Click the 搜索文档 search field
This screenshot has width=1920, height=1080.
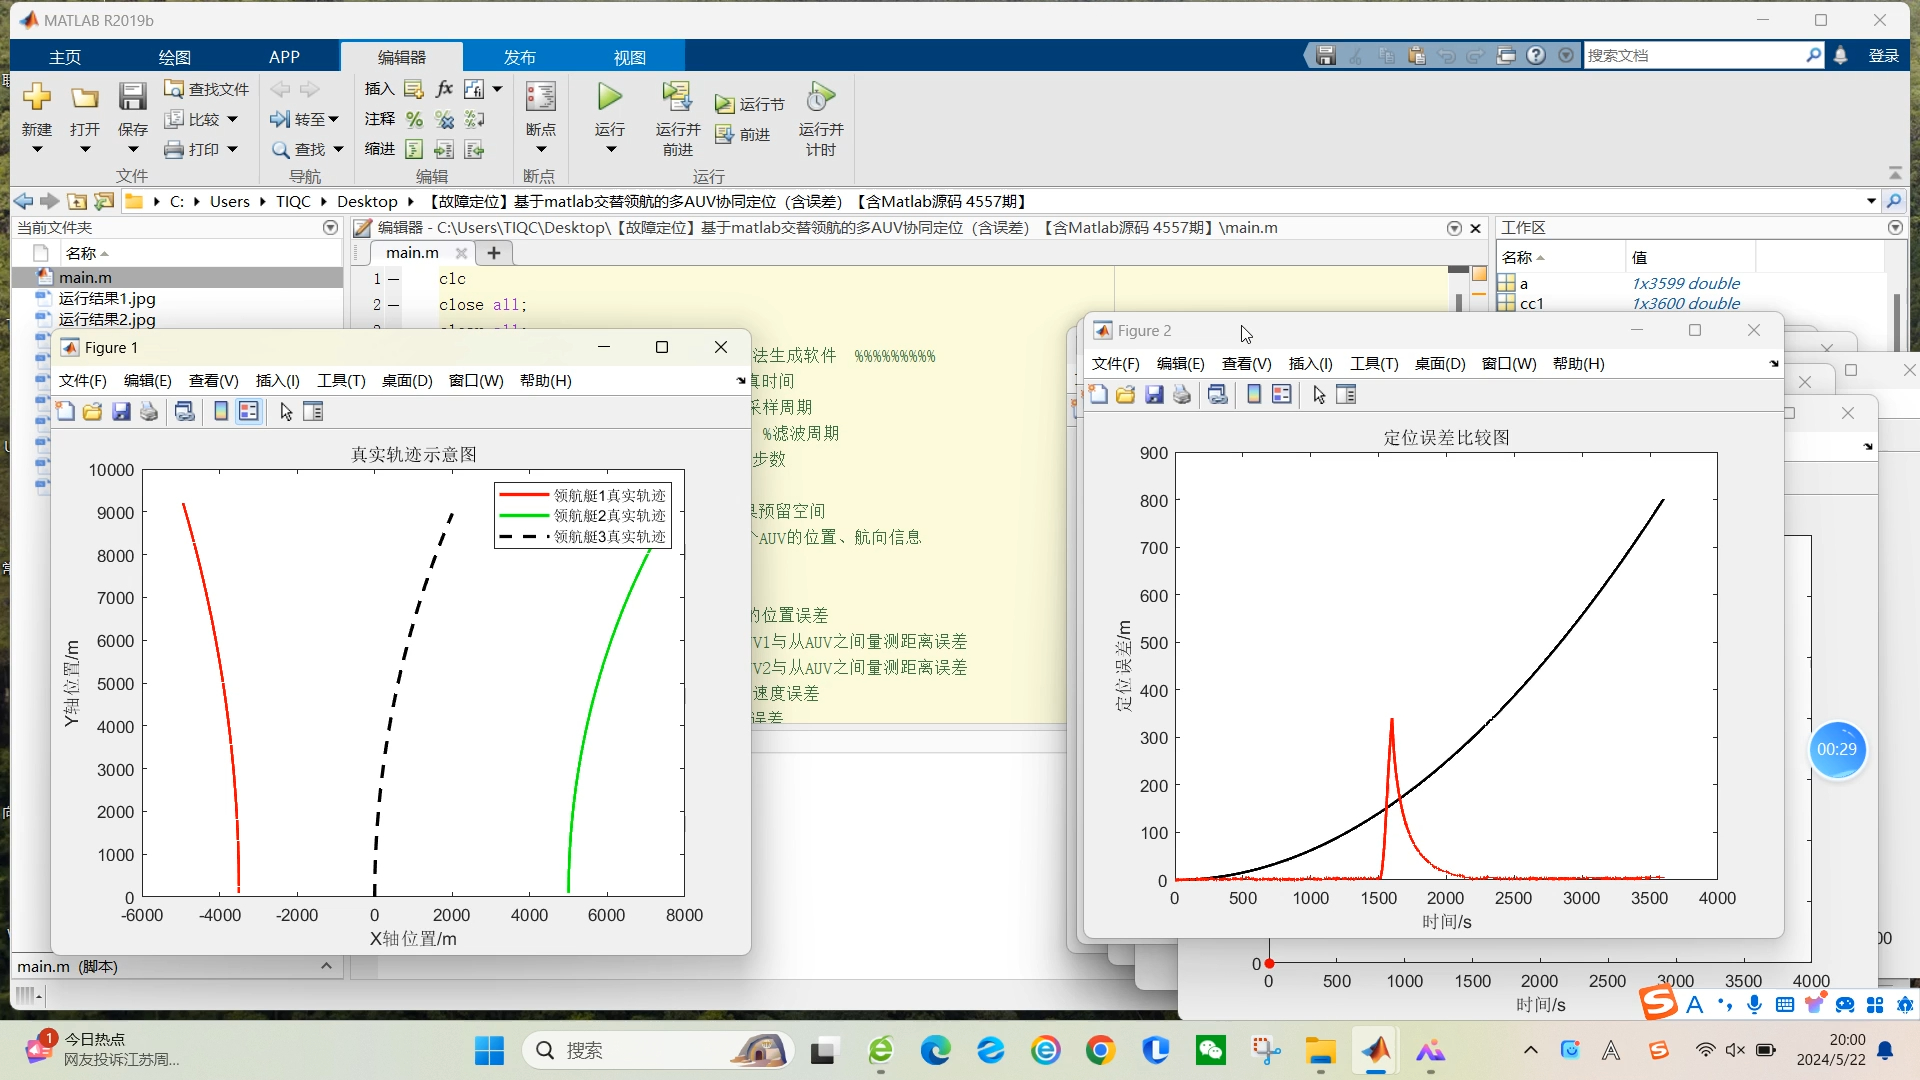[x=1695, y=55]
